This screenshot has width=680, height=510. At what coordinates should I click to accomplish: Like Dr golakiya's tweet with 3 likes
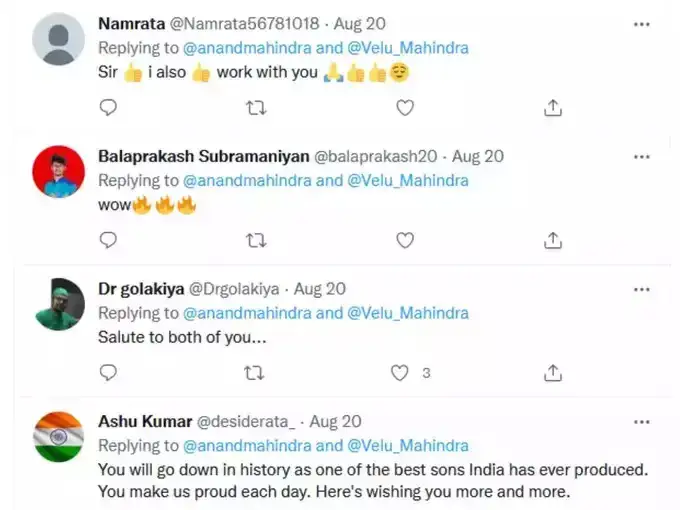401,373
